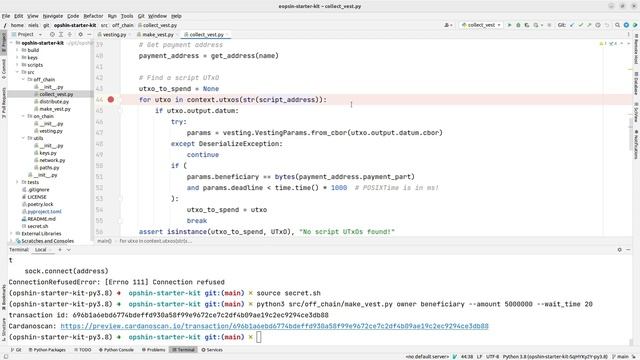This screenshot has width=640, height=360.
Task: Open Project panel gear options
Action: pyautogui.click(x=80, y=35)
